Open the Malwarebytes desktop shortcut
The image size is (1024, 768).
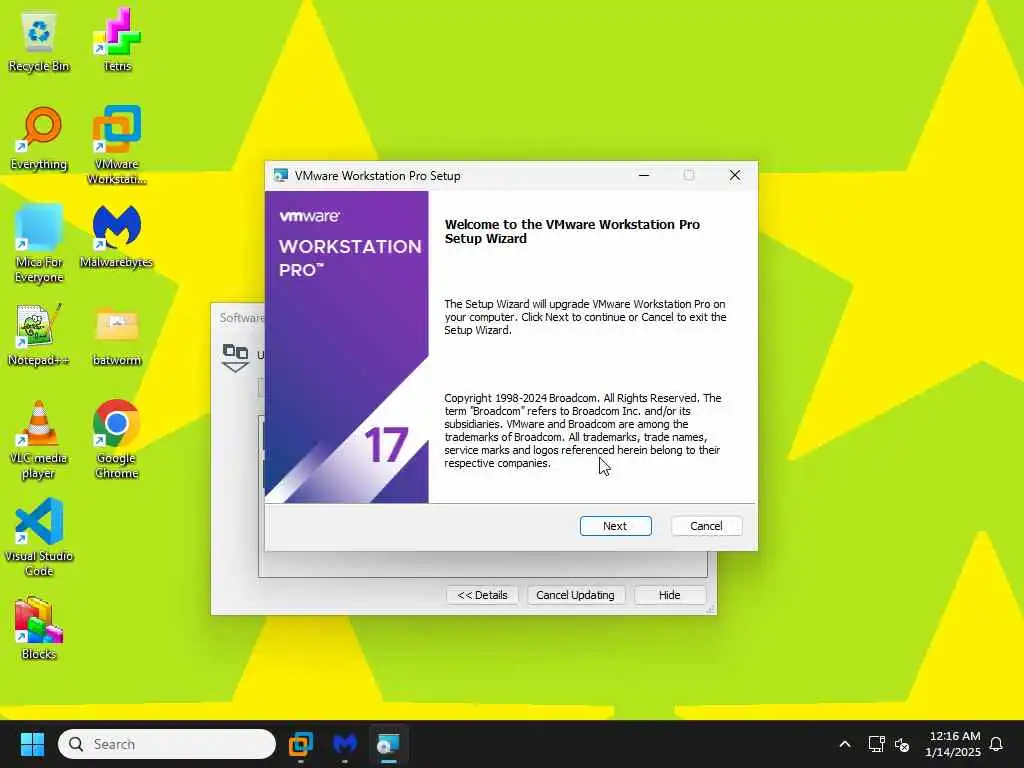point(116,236)
